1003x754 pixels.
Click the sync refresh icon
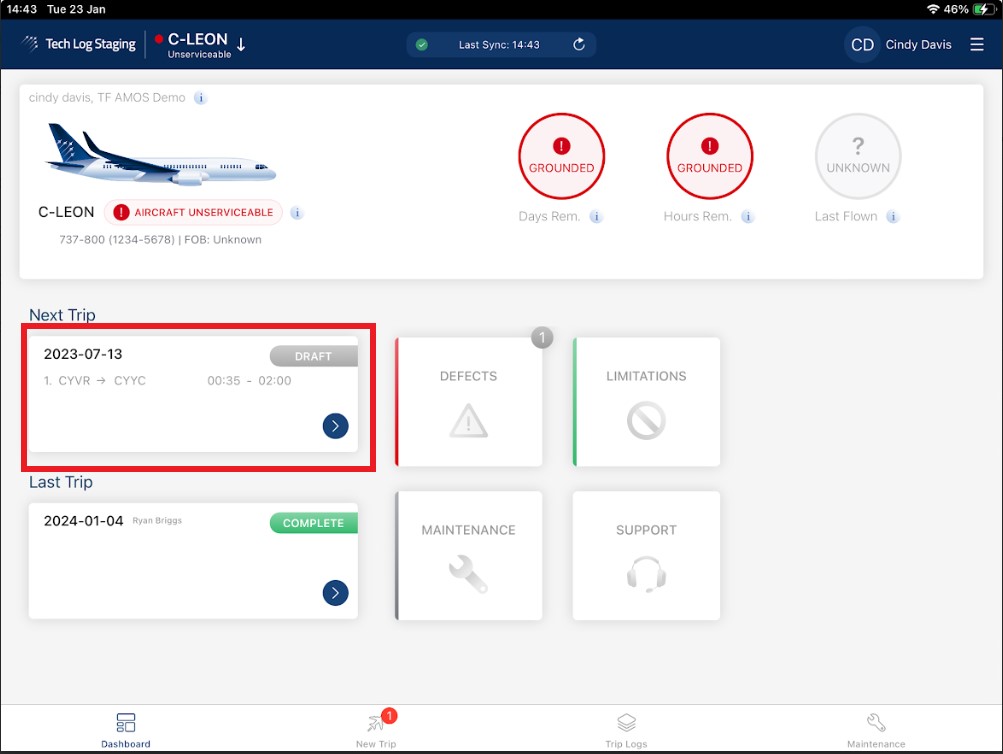point(579,44)
